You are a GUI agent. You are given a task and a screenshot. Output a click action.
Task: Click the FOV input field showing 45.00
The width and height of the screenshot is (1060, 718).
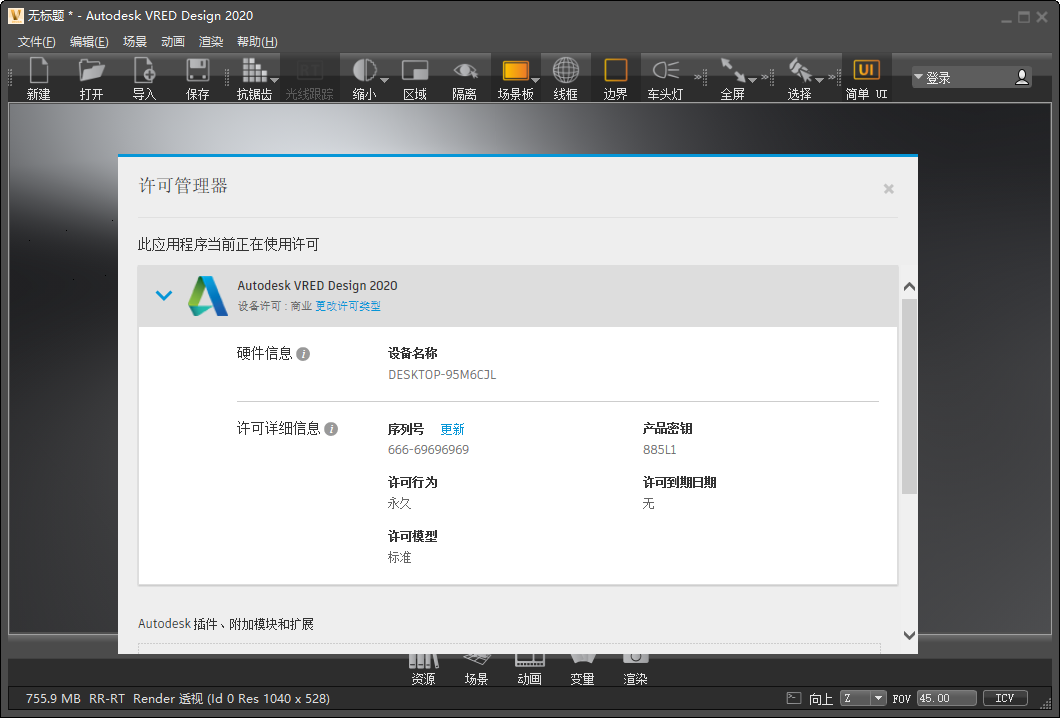click(x=946, y=698)
